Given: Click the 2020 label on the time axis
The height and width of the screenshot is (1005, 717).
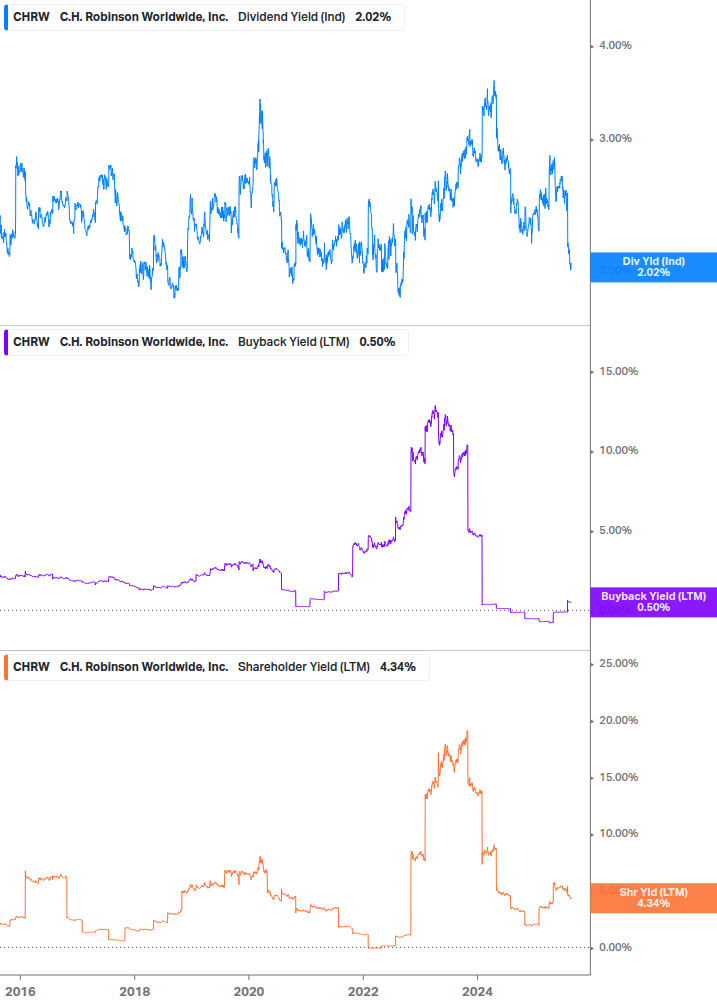Looking at the screenshot, I should tap(249, 992).
